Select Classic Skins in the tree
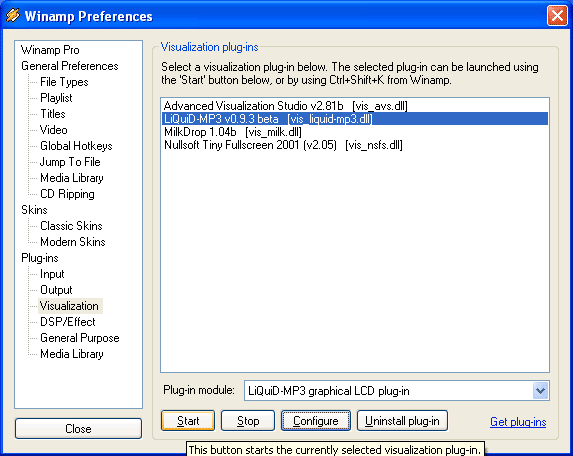This screenshot has height=456, width=573. click(71, 226)
